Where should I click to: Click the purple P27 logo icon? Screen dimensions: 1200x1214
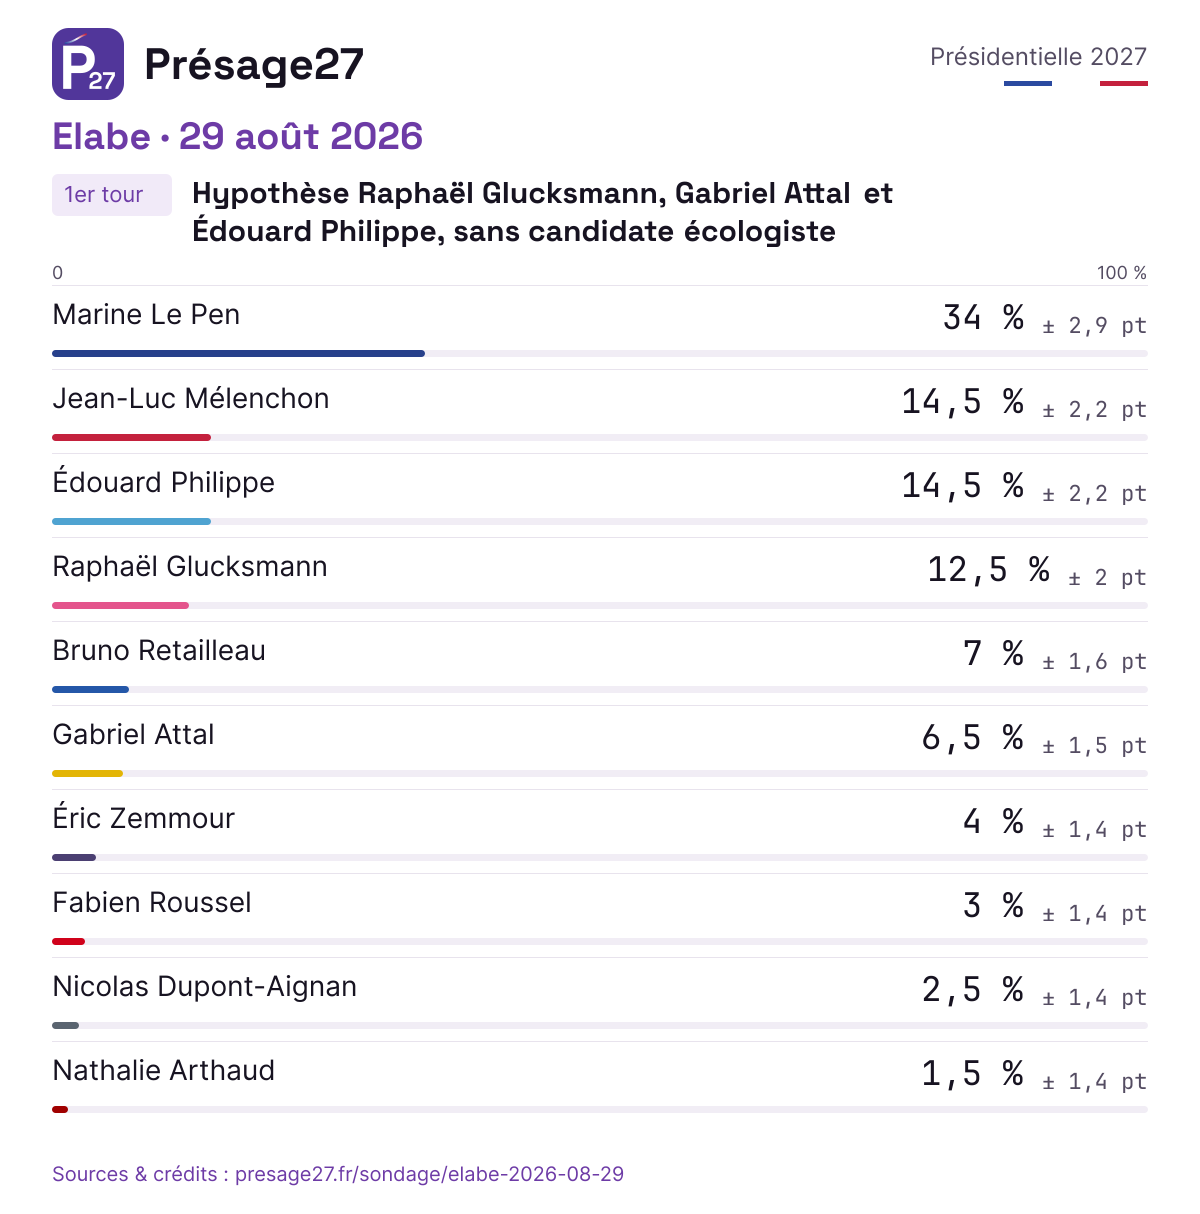(88, 64)
